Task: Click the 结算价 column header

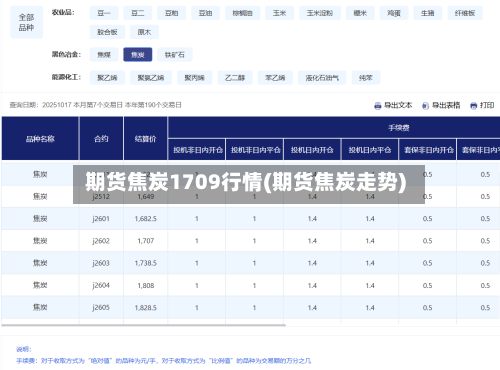Action: click(145, 139)
